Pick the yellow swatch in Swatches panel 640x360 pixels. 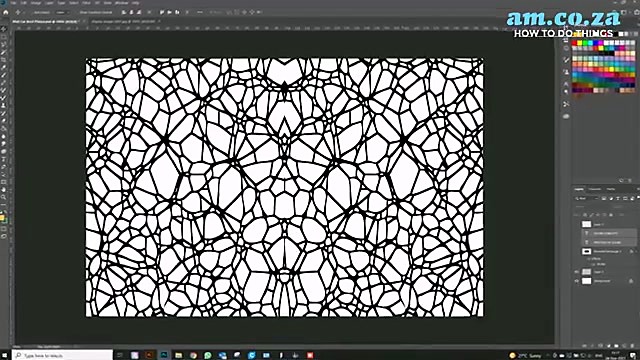click(580, 43)
